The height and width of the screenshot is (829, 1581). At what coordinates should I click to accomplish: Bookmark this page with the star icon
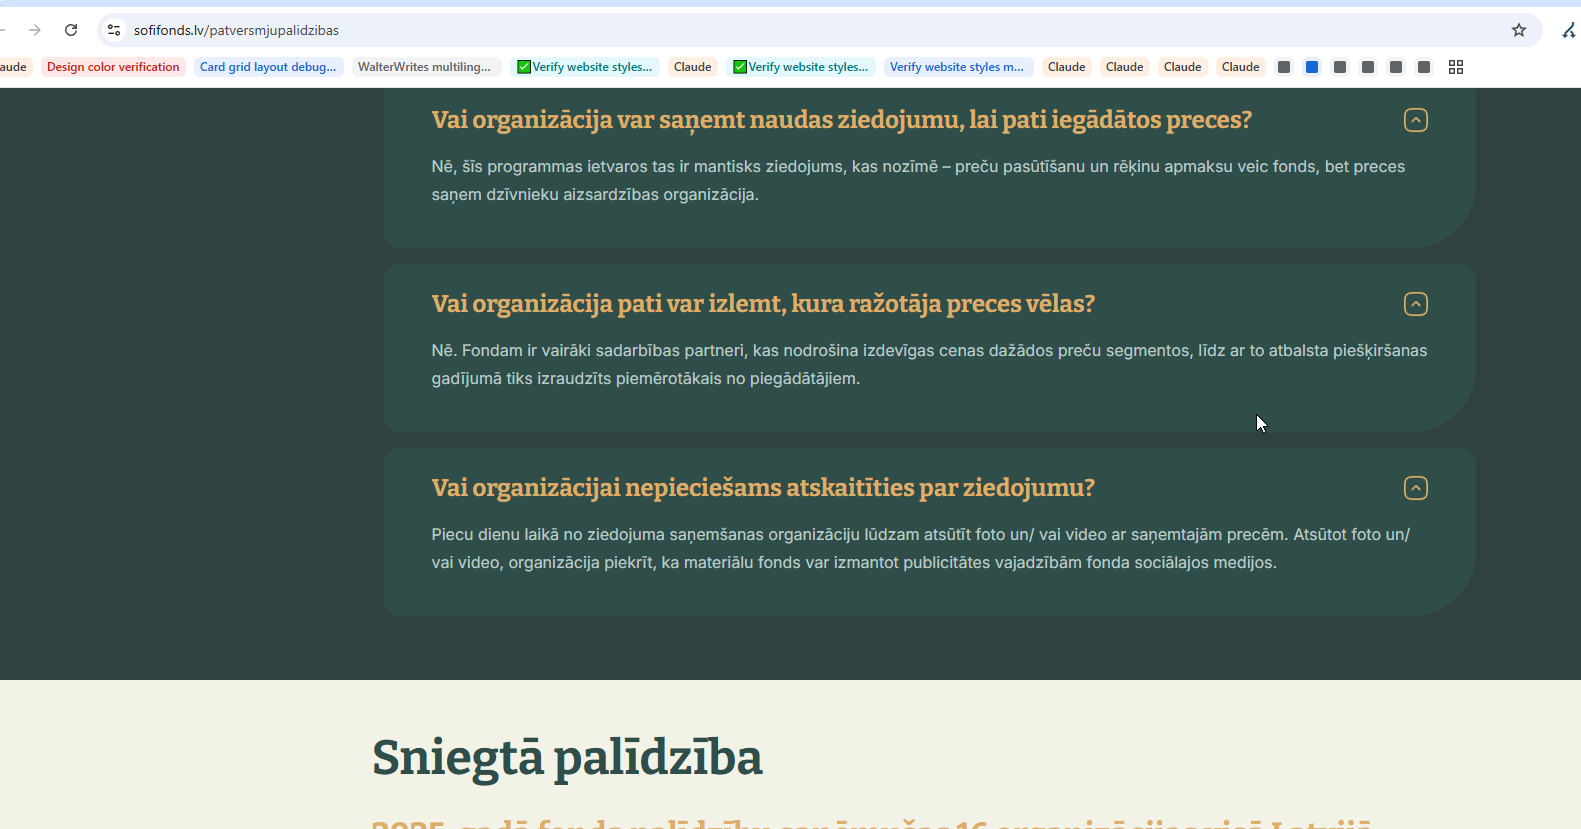[1519, 30]
